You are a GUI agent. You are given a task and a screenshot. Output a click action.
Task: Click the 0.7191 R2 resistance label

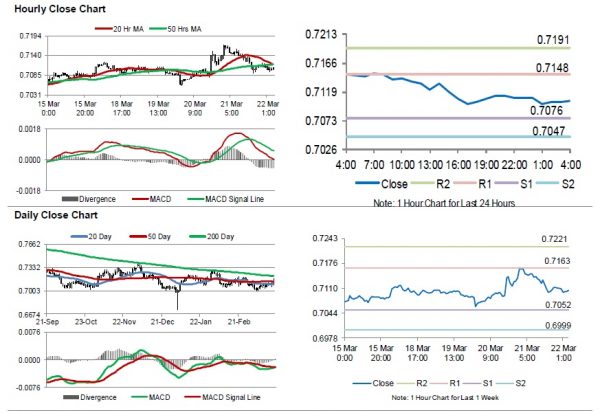pos(551,40)
